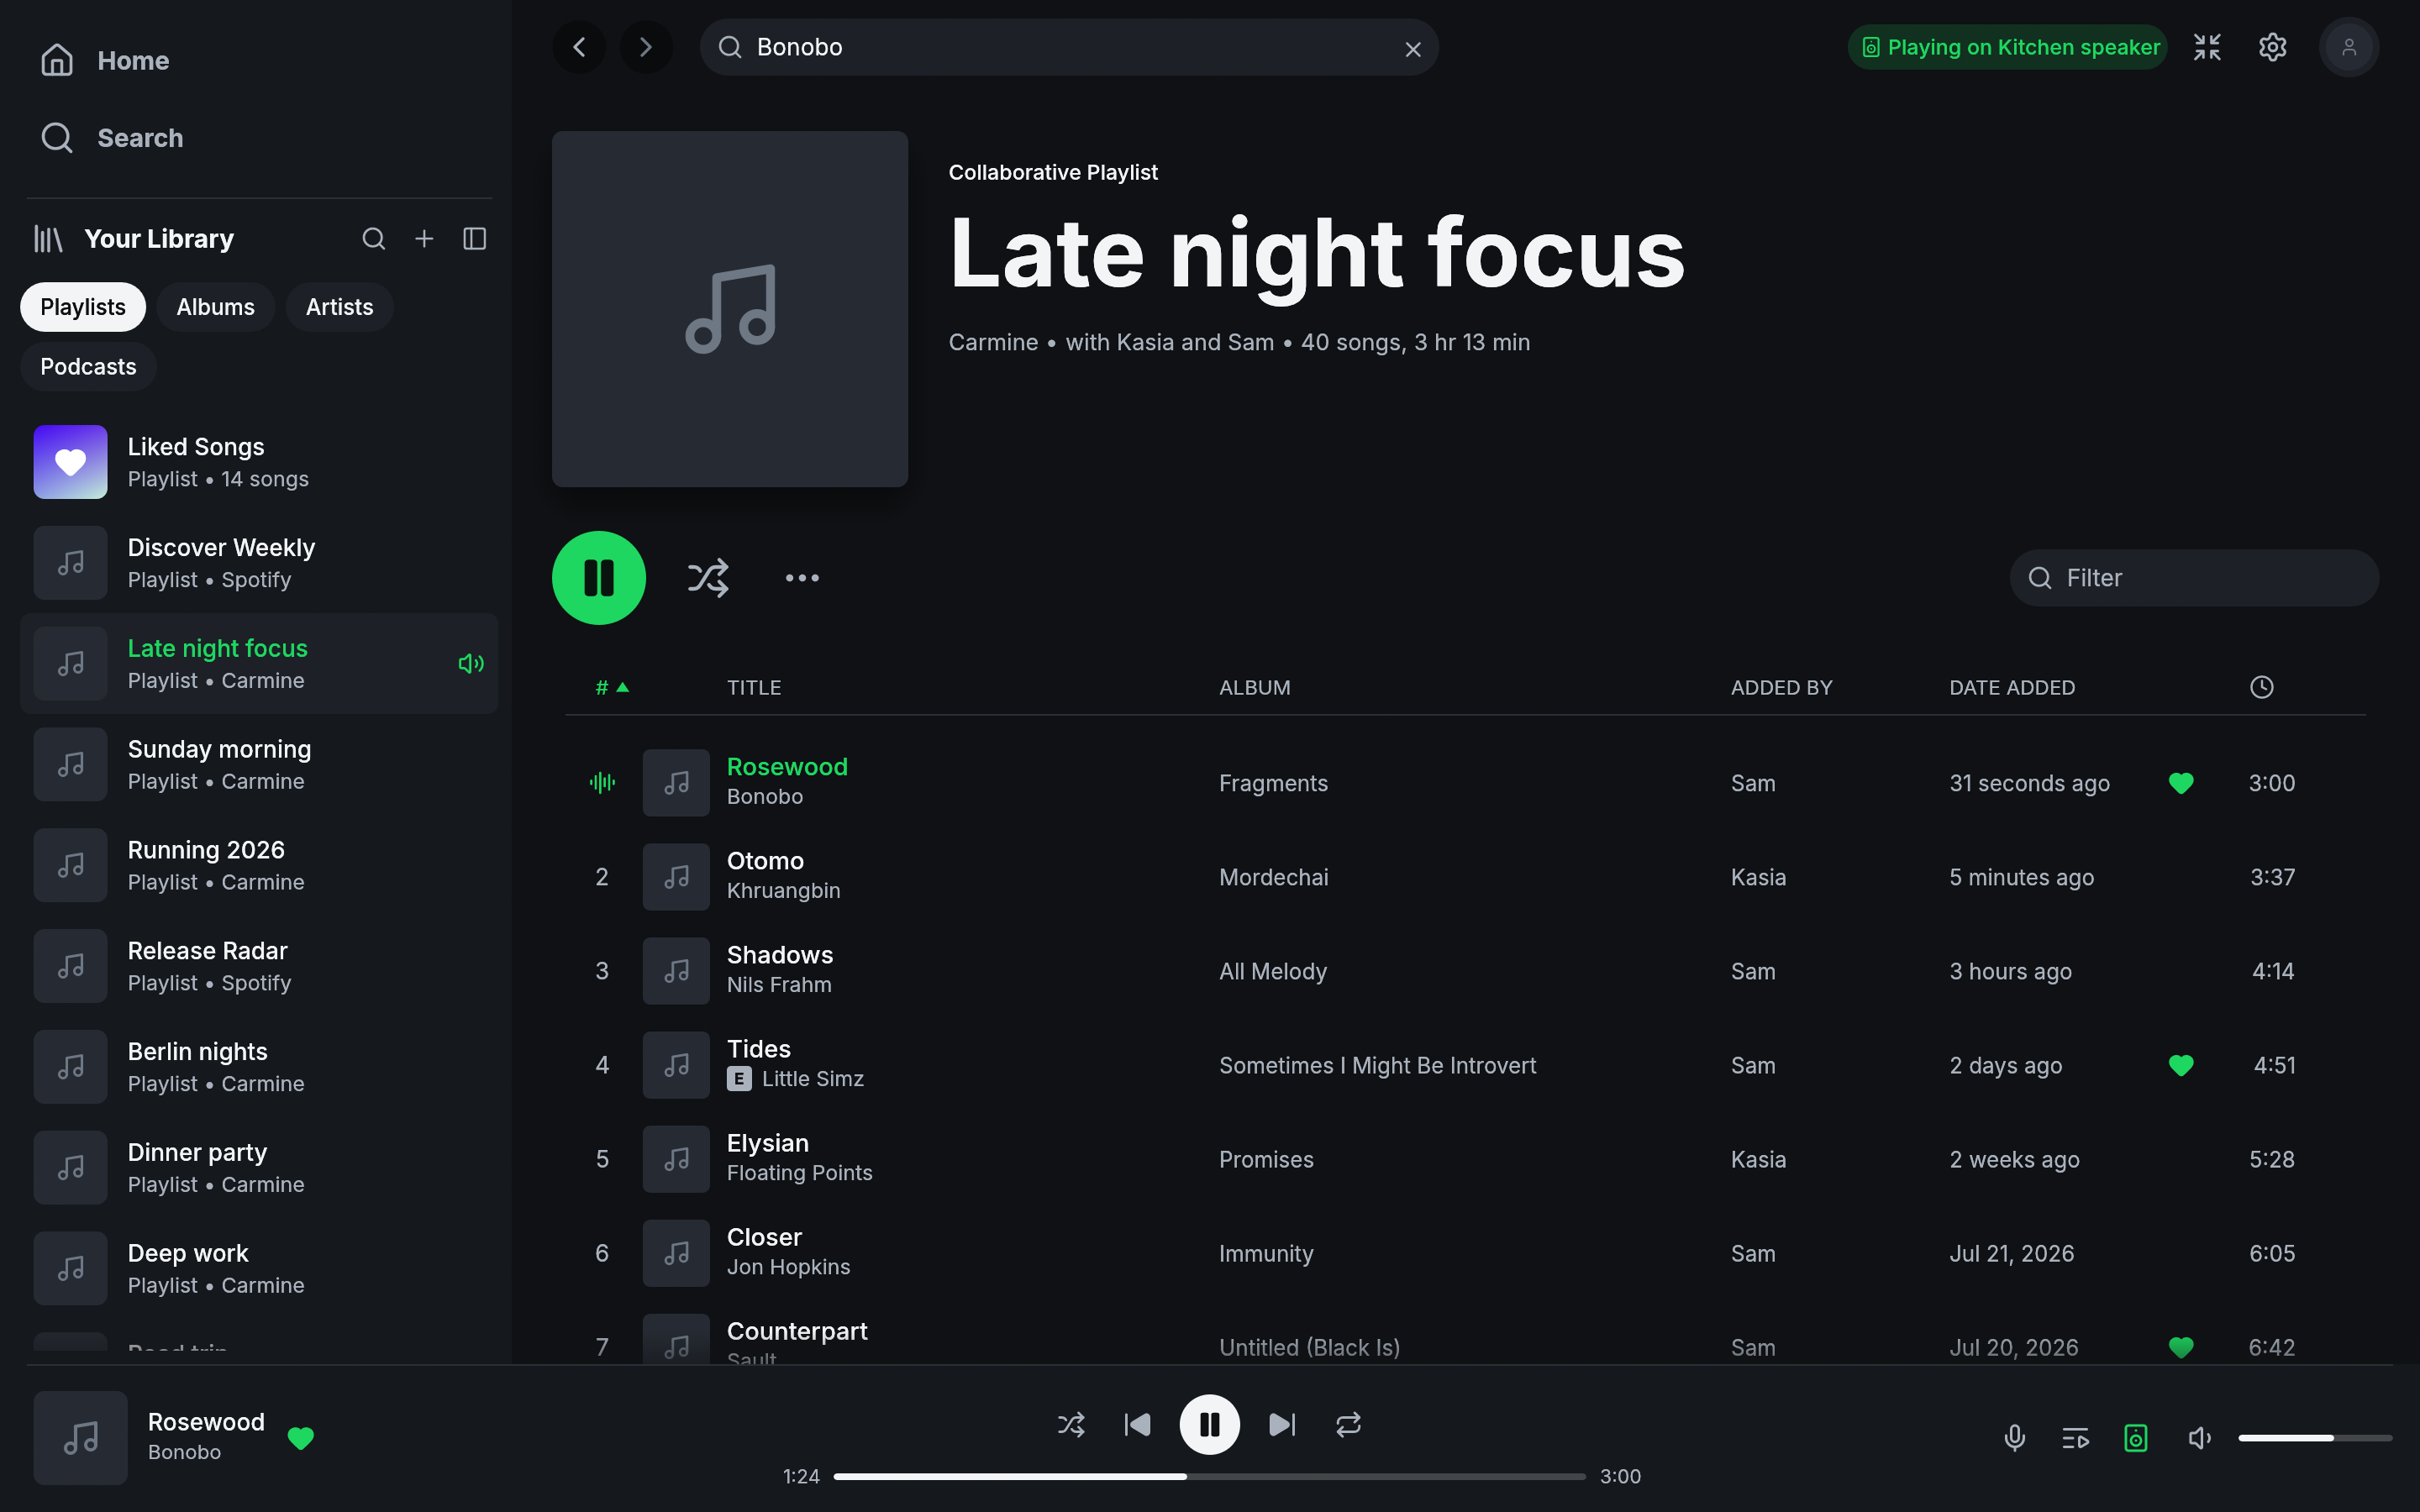
Task: Seek in the Rosewood progress bar
Action: (x=1209, y=1476)
